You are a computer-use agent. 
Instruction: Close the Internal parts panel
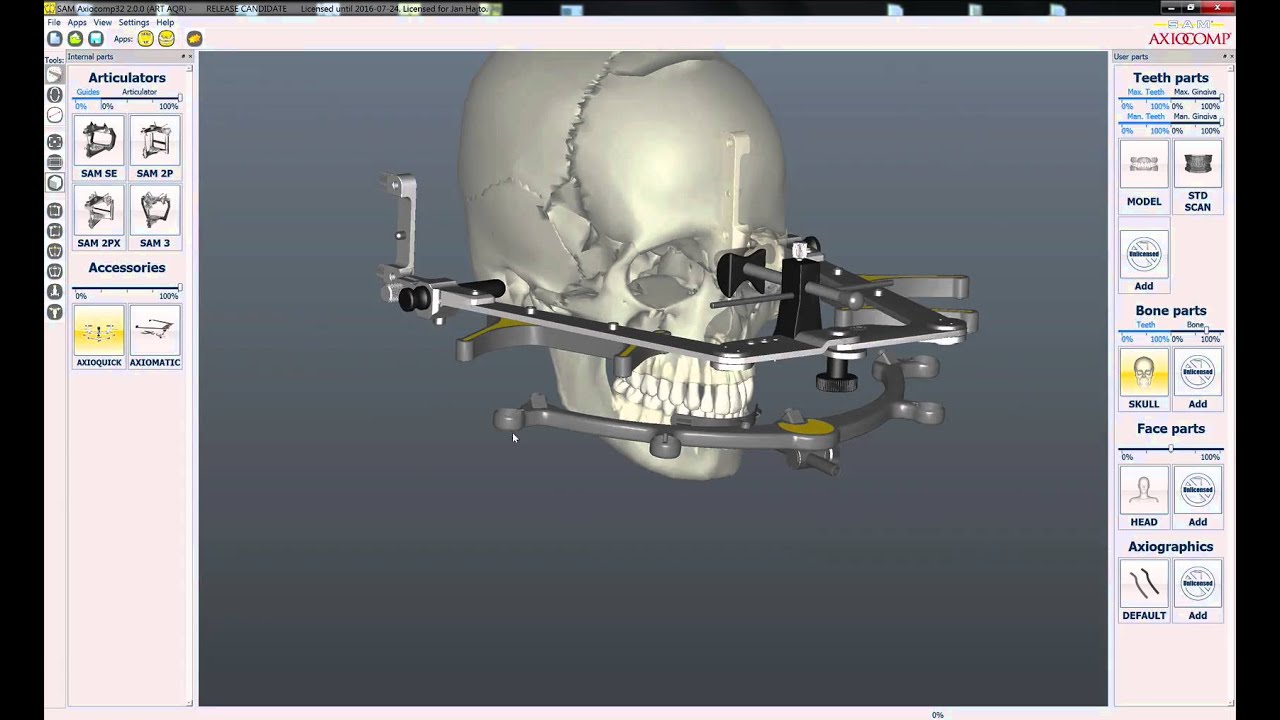click(x=192, y=57)
